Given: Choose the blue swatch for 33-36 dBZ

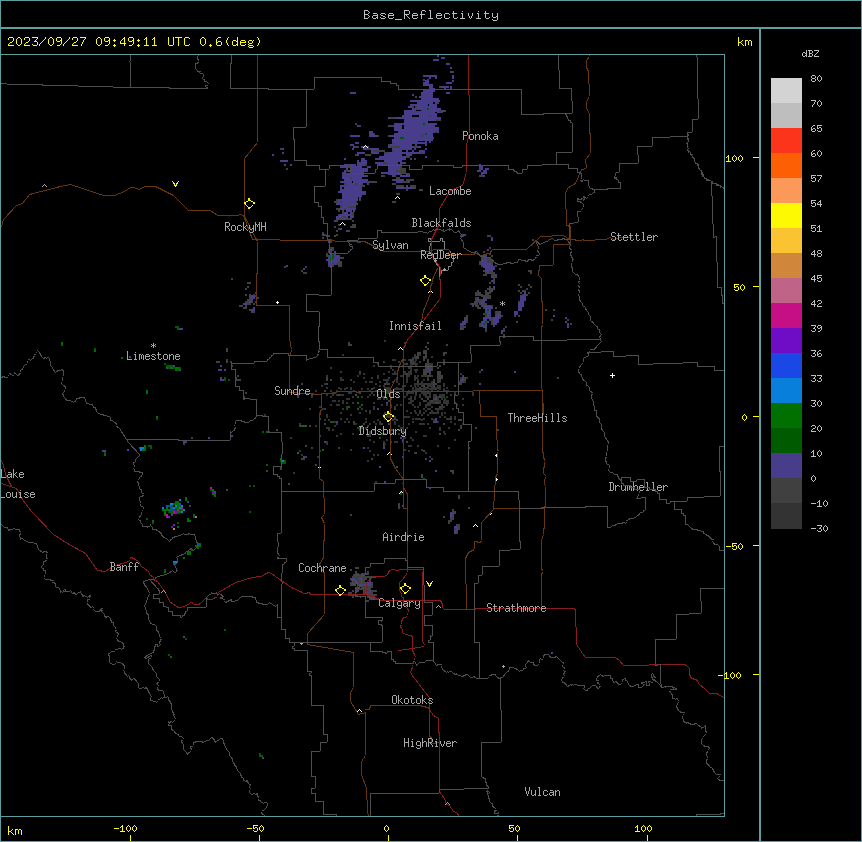Looking at the screenshot, I should [786, 365].
